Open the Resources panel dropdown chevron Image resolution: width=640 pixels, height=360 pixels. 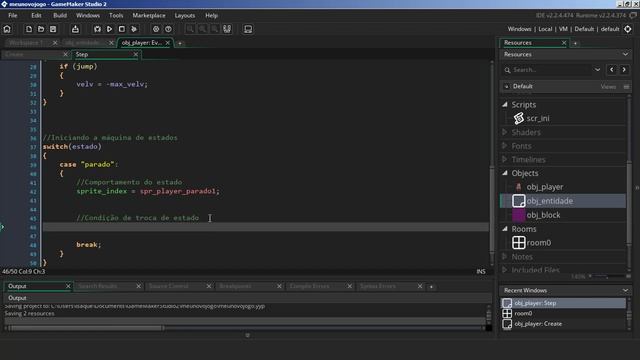tap(625, 54)
